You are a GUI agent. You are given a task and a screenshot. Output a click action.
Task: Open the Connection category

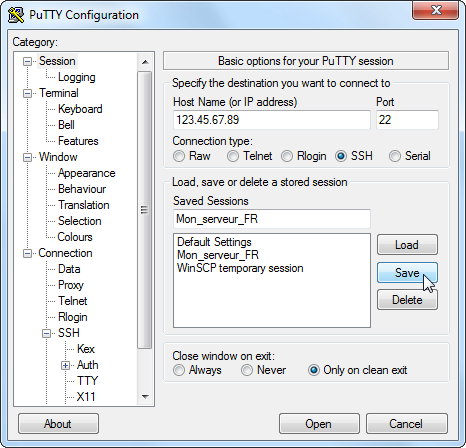[65, 253]
